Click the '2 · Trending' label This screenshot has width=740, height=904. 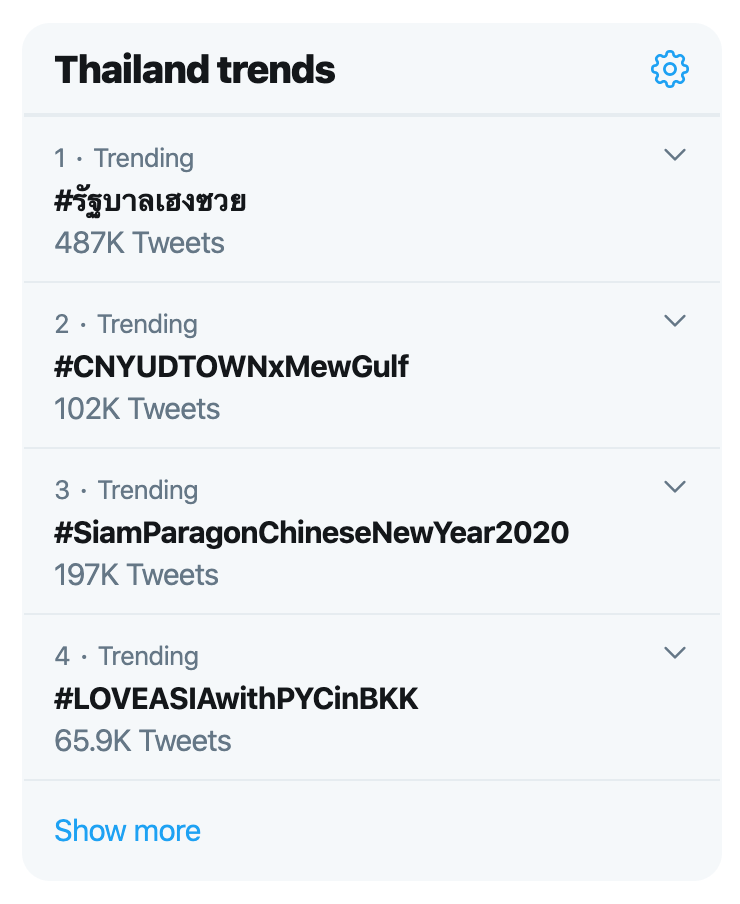(x=126, y=324)
